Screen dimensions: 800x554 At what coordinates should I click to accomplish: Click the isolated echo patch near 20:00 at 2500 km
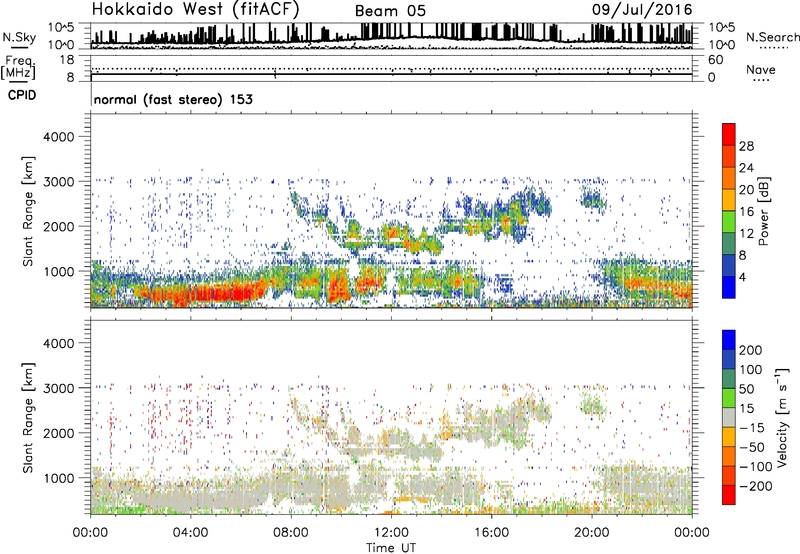(593, 198)
